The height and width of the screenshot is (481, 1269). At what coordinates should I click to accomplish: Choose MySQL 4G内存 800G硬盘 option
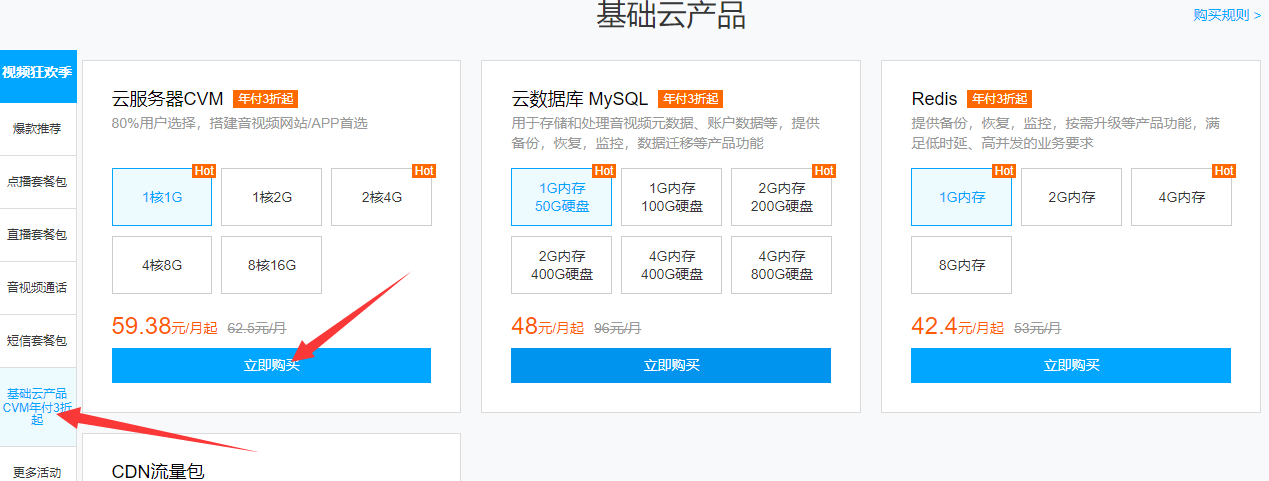(x=781, y=265)
